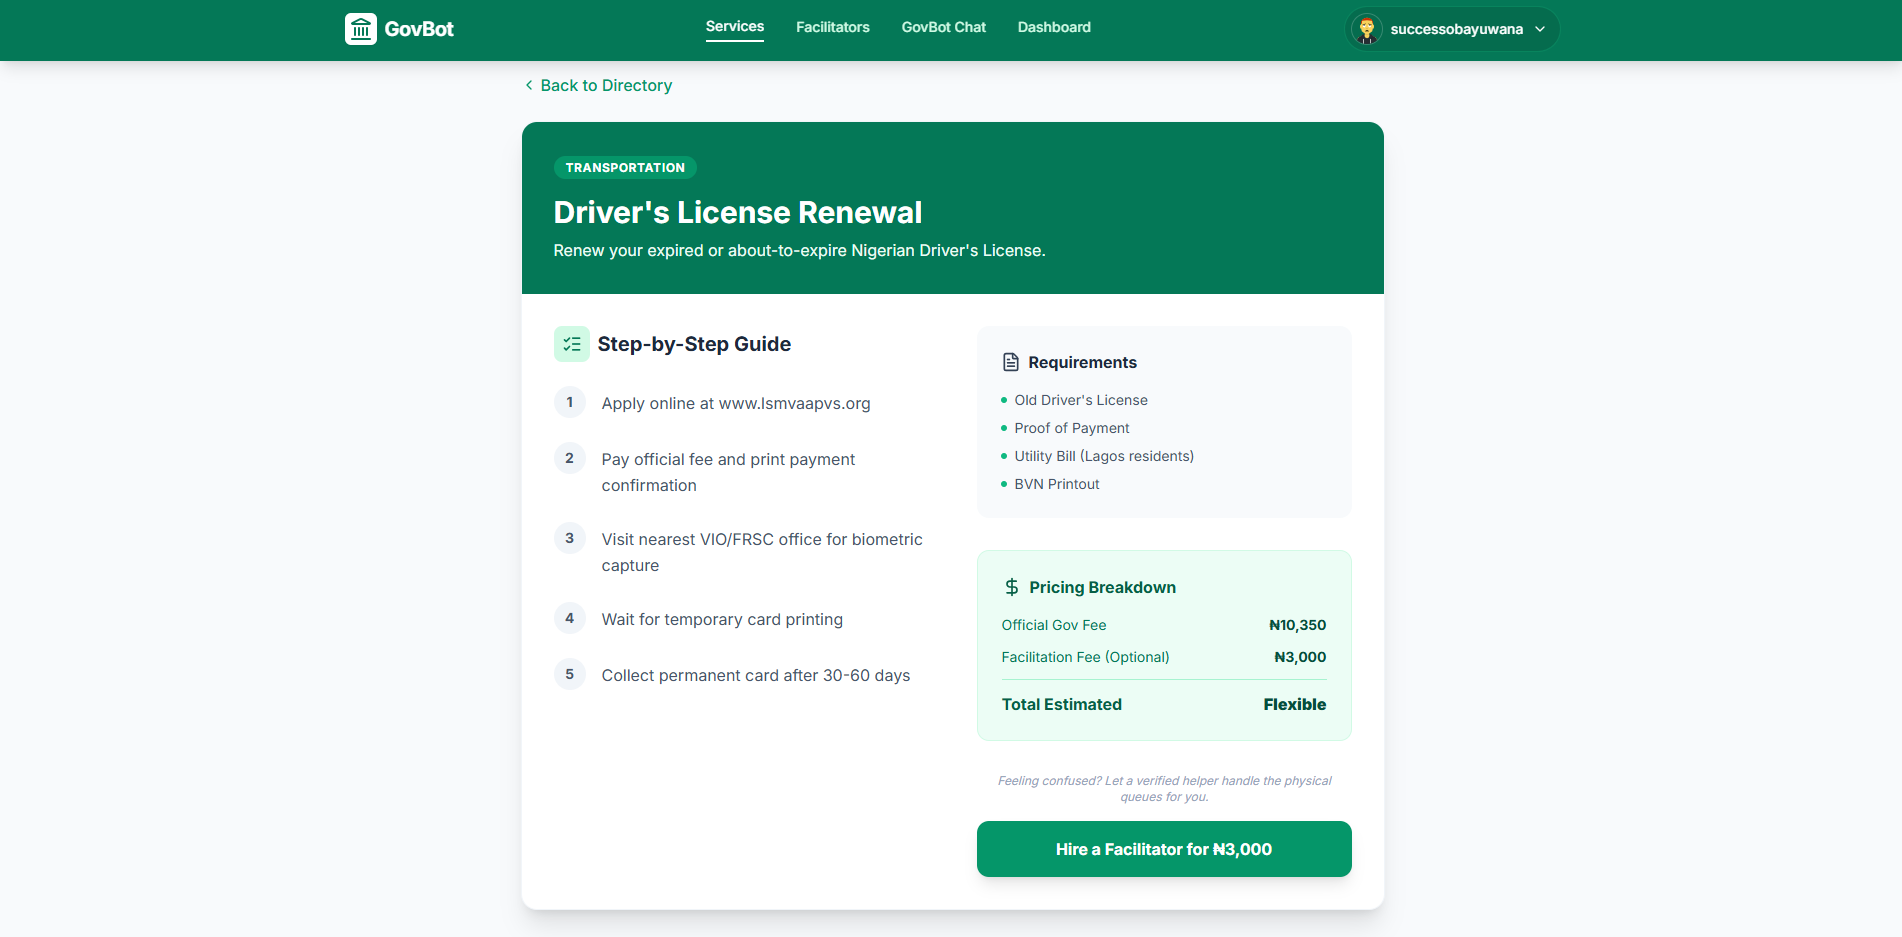Go to the Facilitators tab
Screen dimensions: 1902x937
tap(833, 27)
